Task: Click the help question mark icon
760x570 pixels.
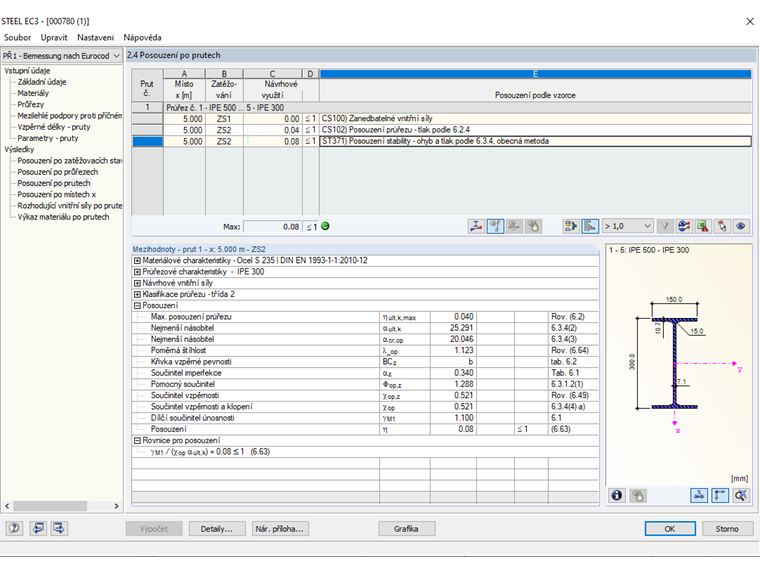Action: click(15, 528)
